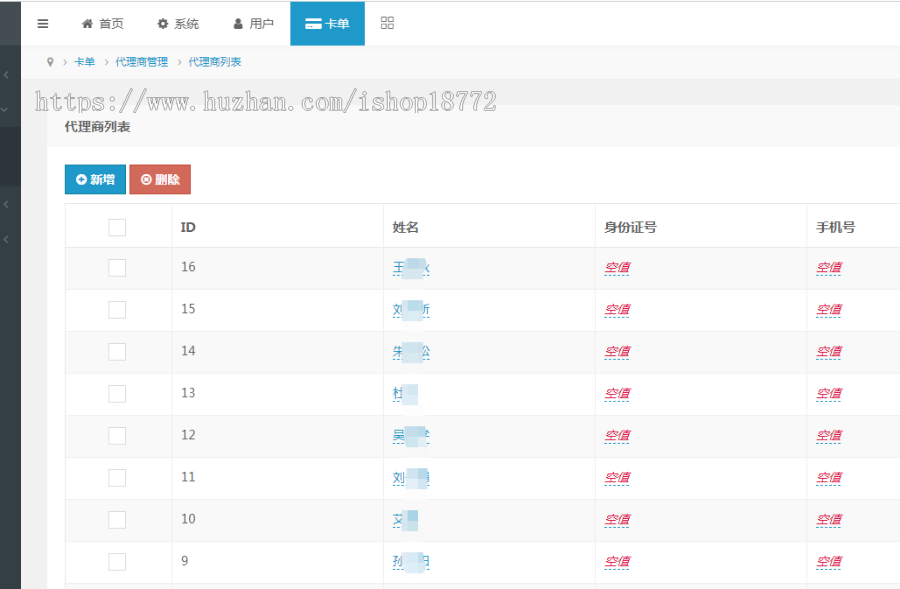
Task: Edit 身份证号 空值 in row 10
Action: tap(617, 520)
